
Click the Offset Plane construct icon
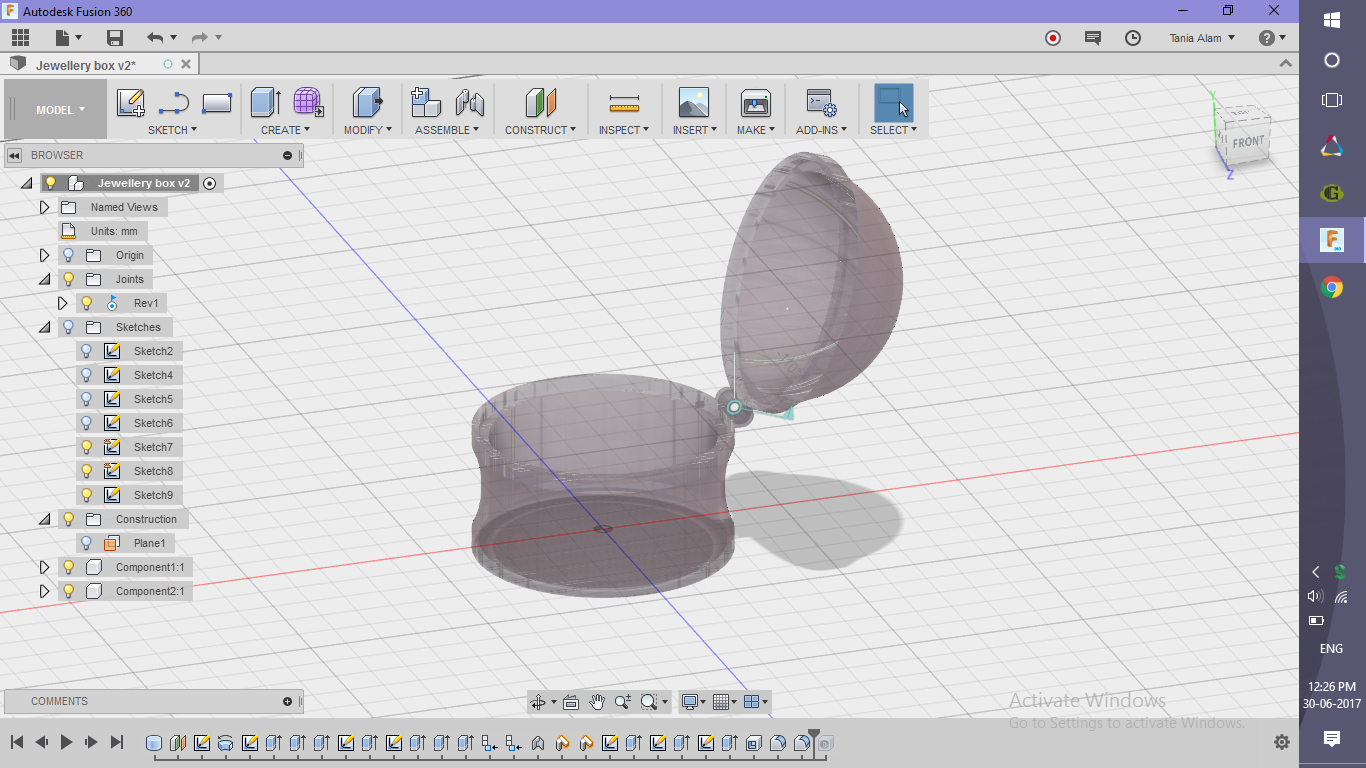[x=540, y=103]
